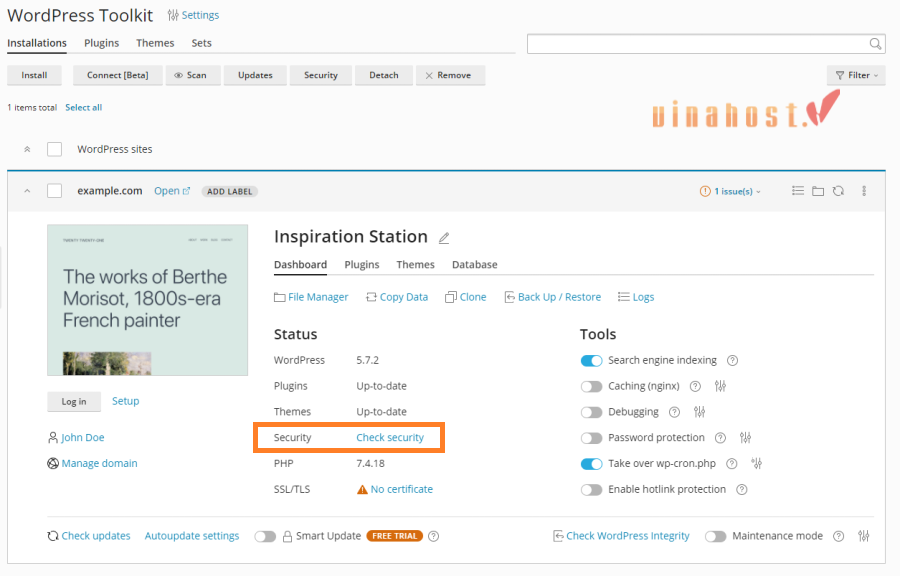
Task: Open the site Database tab
Action: coord(475,264)
